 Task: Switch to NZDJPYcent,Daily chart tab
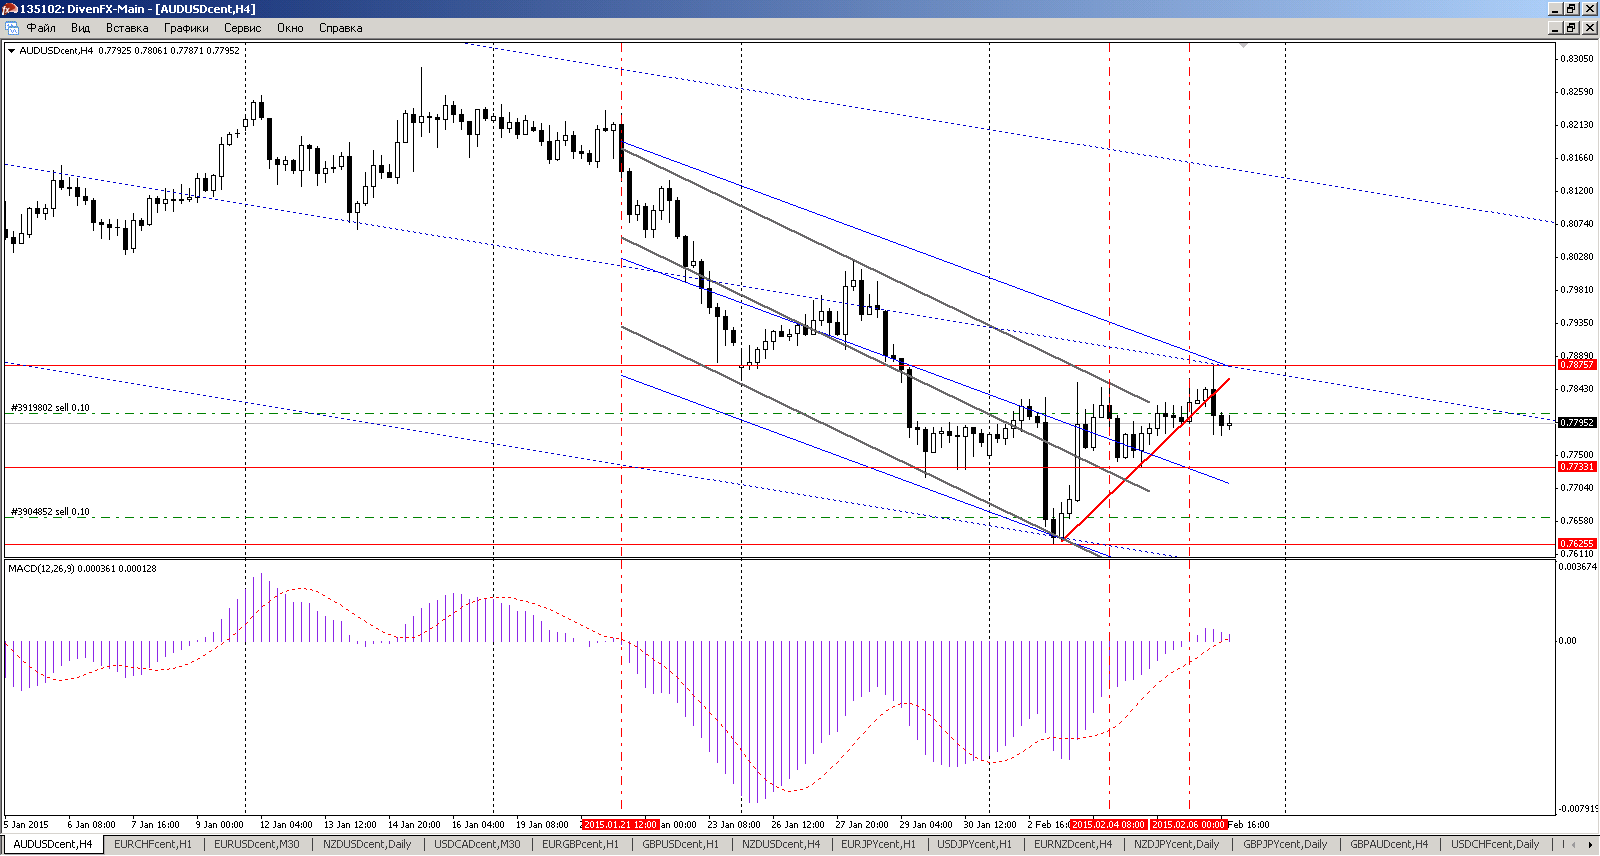(1176, 844)
